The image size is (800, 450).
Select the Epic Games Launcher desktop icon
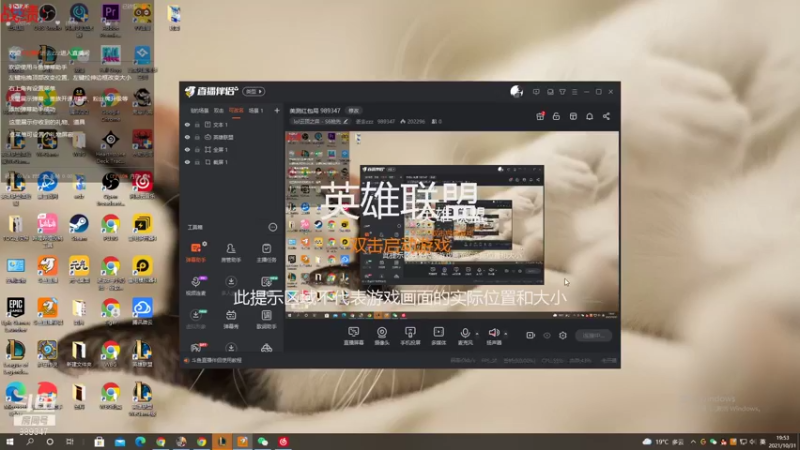point(15,315)
